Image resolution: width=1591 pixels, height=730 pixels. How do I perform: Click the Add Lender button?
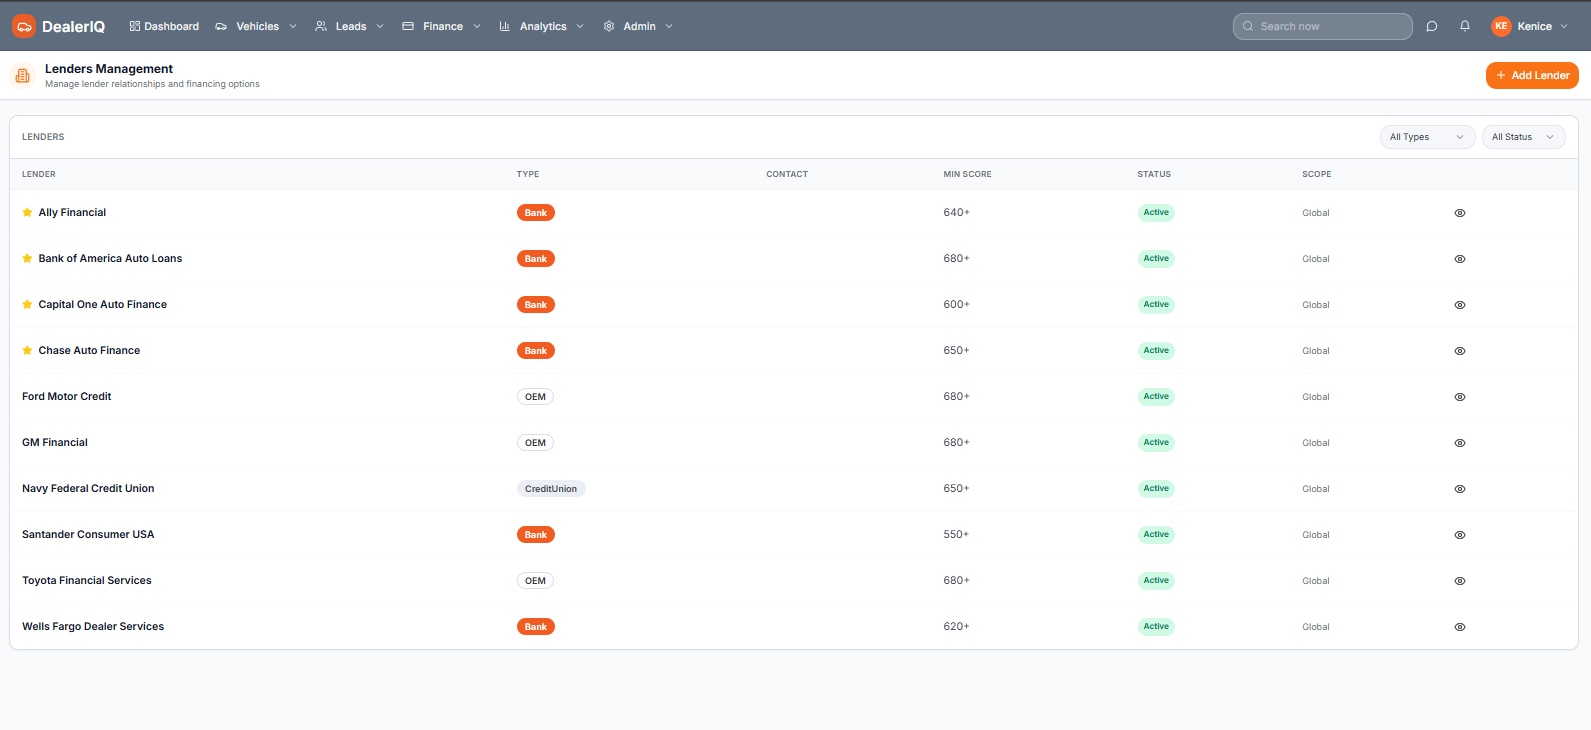coord(1532,75)
